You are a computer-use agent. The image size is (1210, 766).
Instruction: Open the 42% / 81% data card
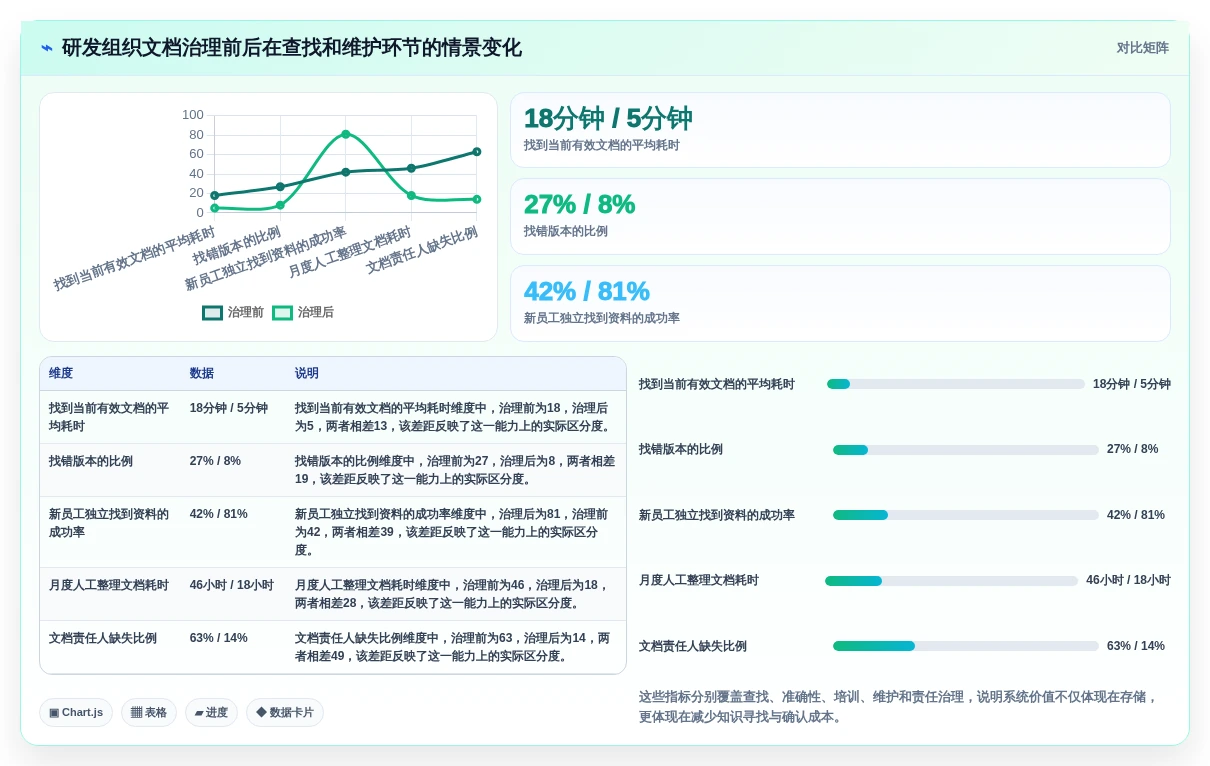click(x=840, y=303)
